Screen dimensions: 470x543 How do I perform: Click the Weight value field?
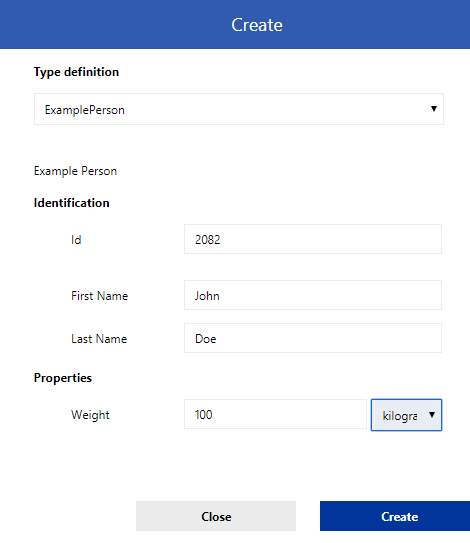point(275,414)
